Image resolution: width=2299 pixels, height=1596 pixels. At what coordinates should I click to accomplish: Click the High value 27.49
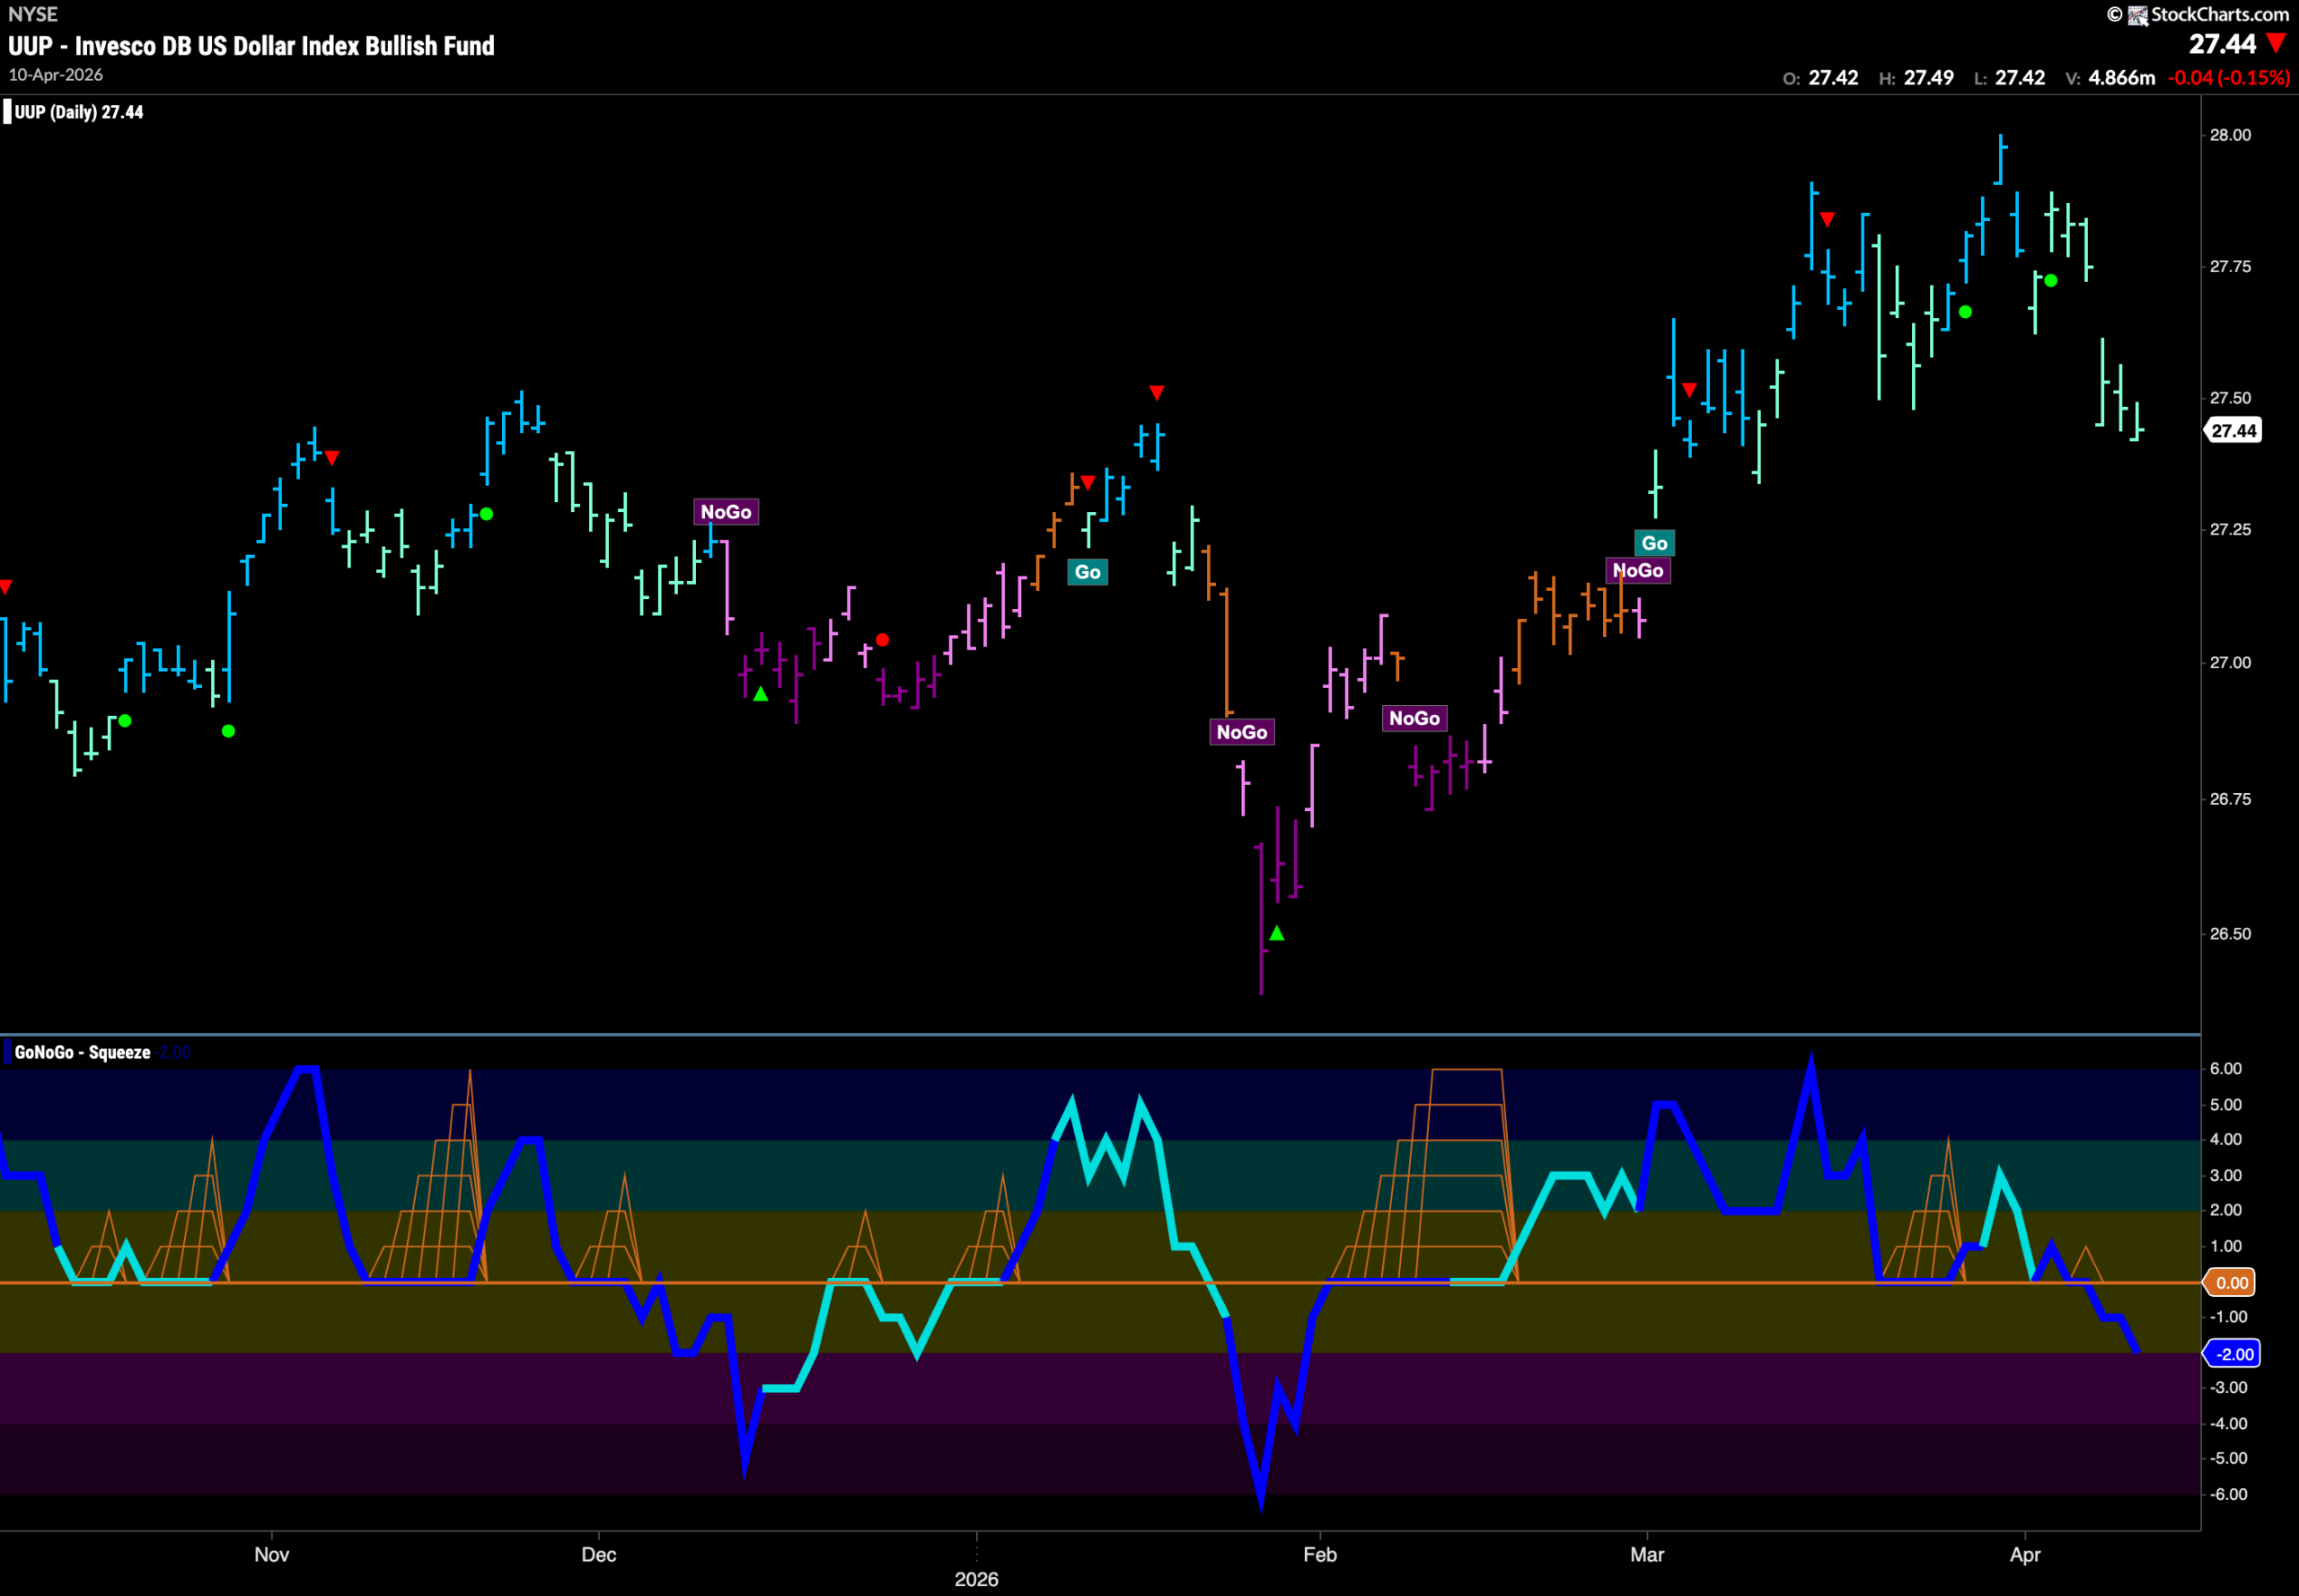coord(1929,78)
